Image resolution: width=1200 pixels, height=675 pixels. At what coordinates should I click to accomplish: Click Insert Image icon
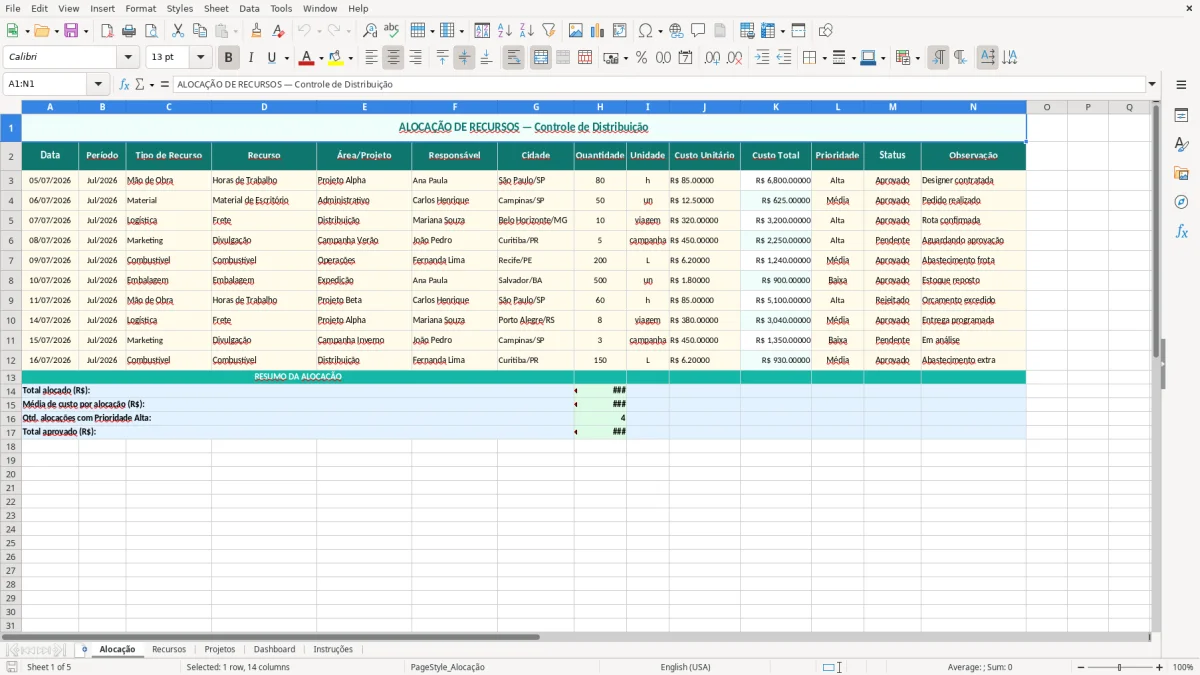click(x=576, y=31)
